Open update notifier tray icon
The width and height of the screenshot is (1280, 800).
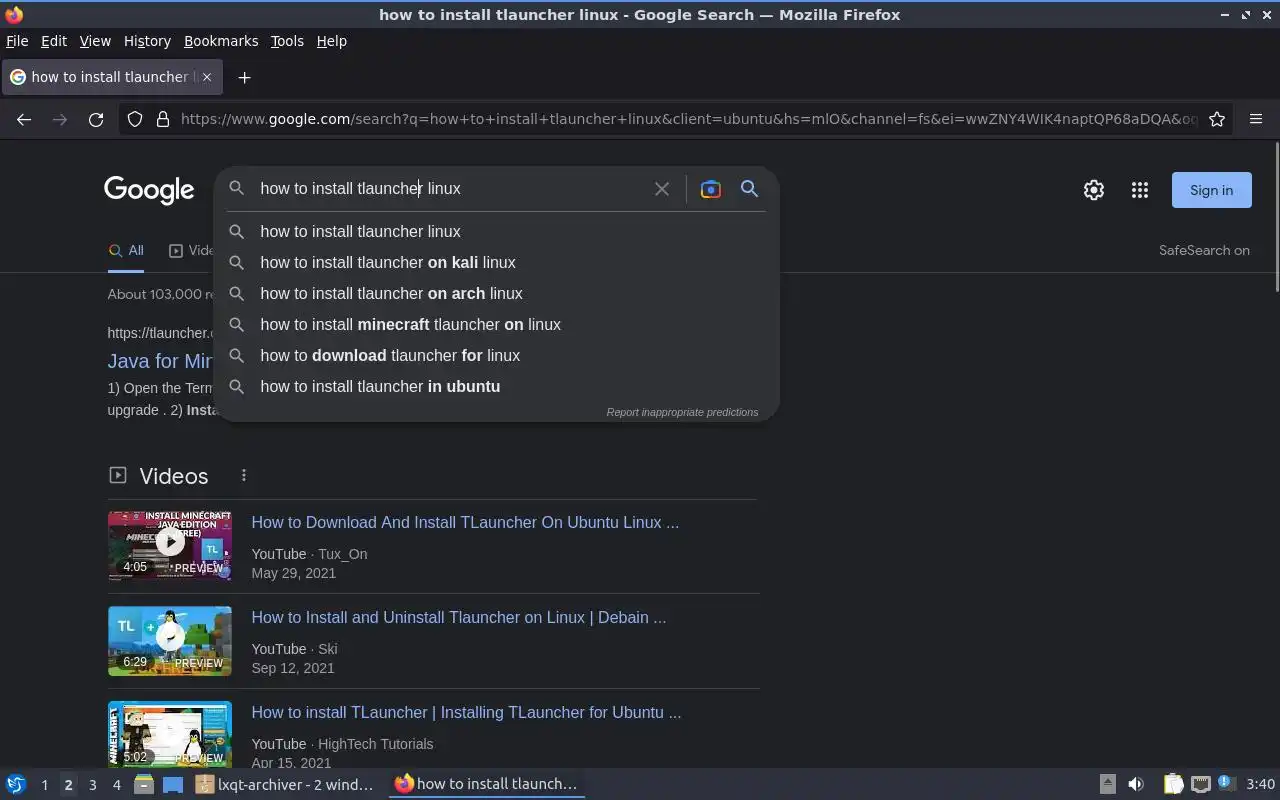pyautogui.click(x=1226, y=784)
